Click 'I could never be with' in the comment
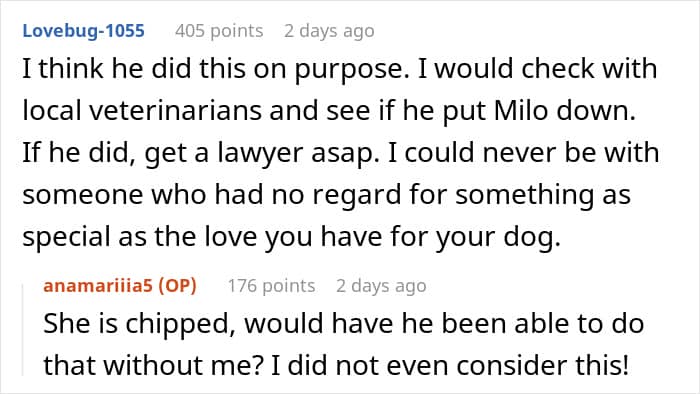 pyautogui.click(x=524, y=152)
